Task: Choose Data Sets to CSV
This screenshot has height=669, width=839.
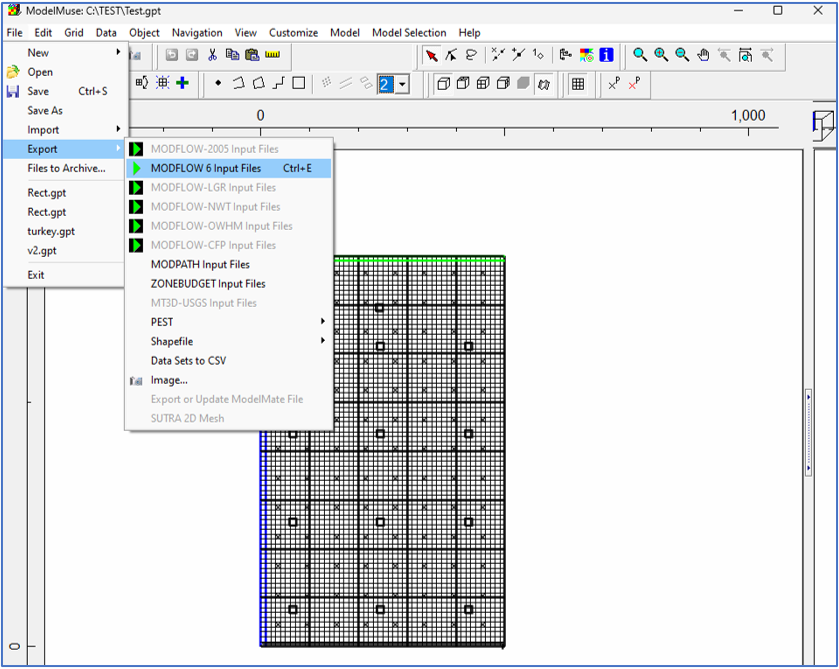Action: pyautogui.click(x=228, y=360)
